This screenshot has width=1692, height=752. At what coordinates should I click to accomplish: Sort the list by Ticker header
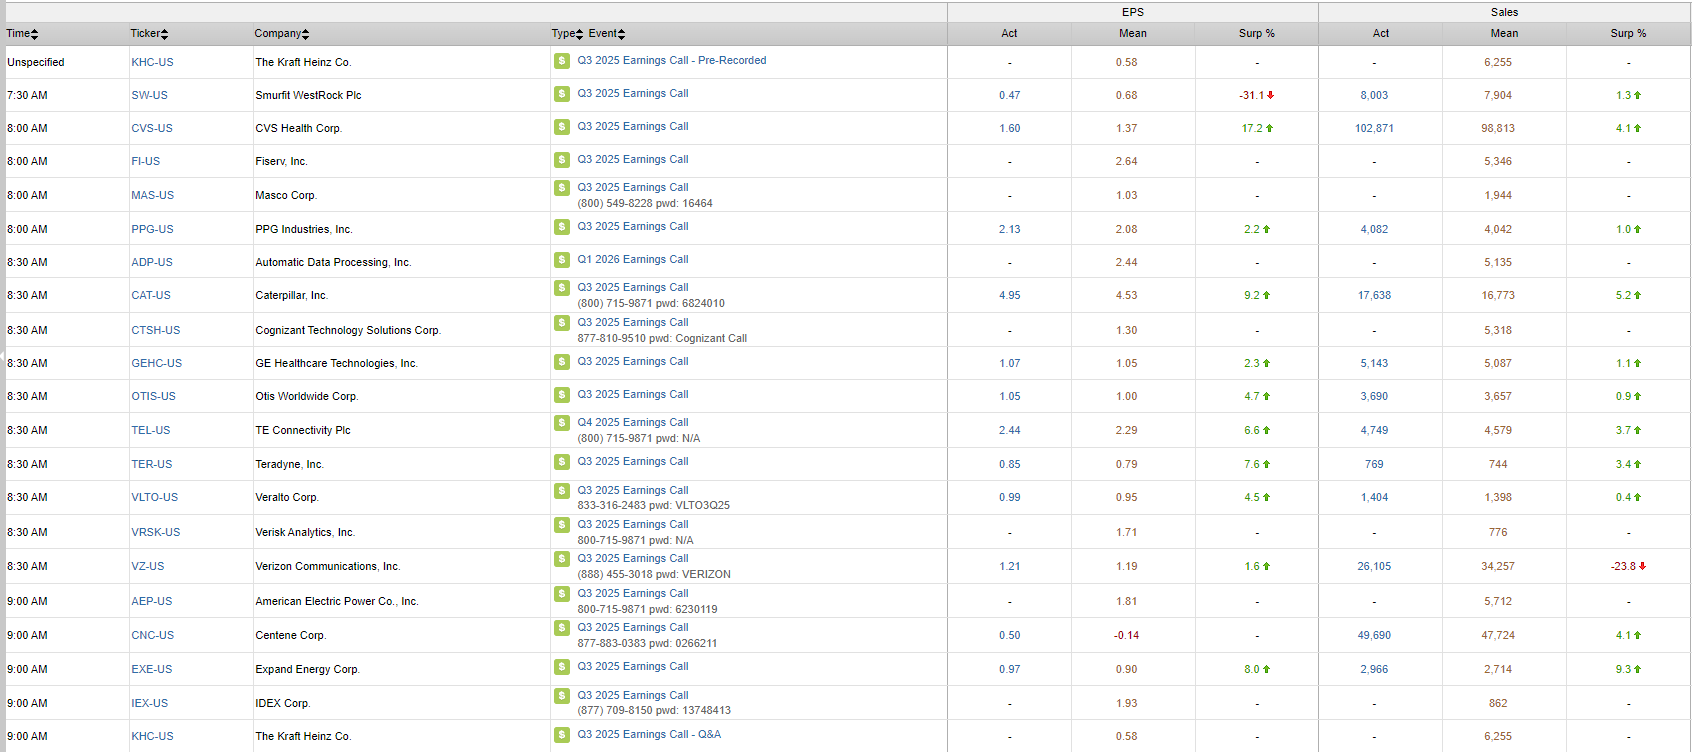point(149,34)
